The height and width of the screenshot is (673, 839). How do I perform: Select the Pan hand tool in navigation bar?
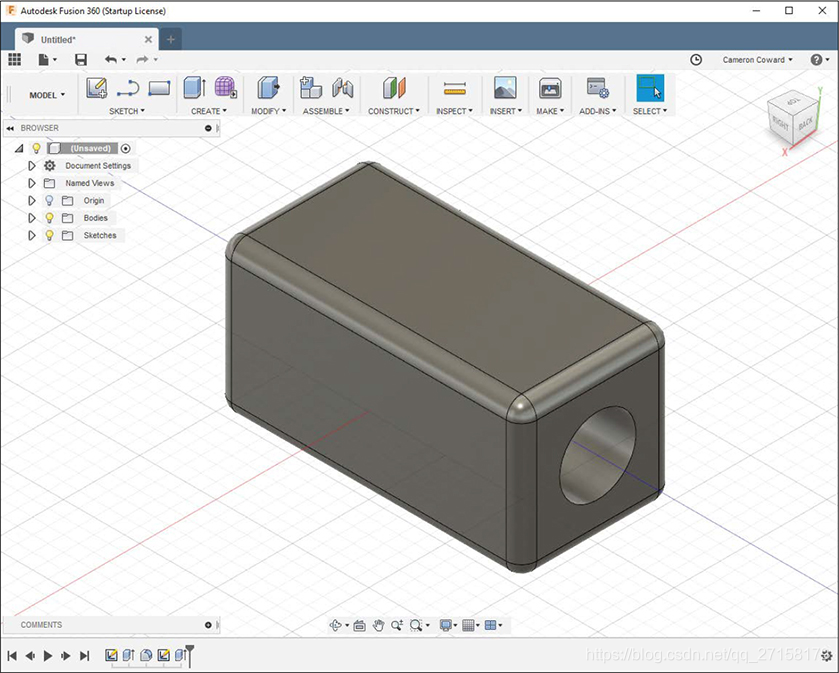[378, 625]
